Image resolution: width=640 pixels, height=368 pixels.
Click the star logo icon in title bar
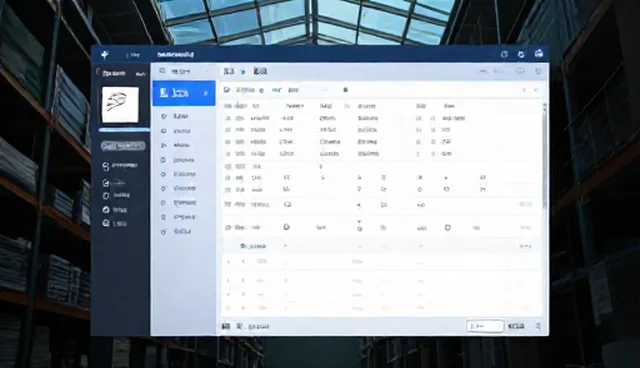point(105,55)
